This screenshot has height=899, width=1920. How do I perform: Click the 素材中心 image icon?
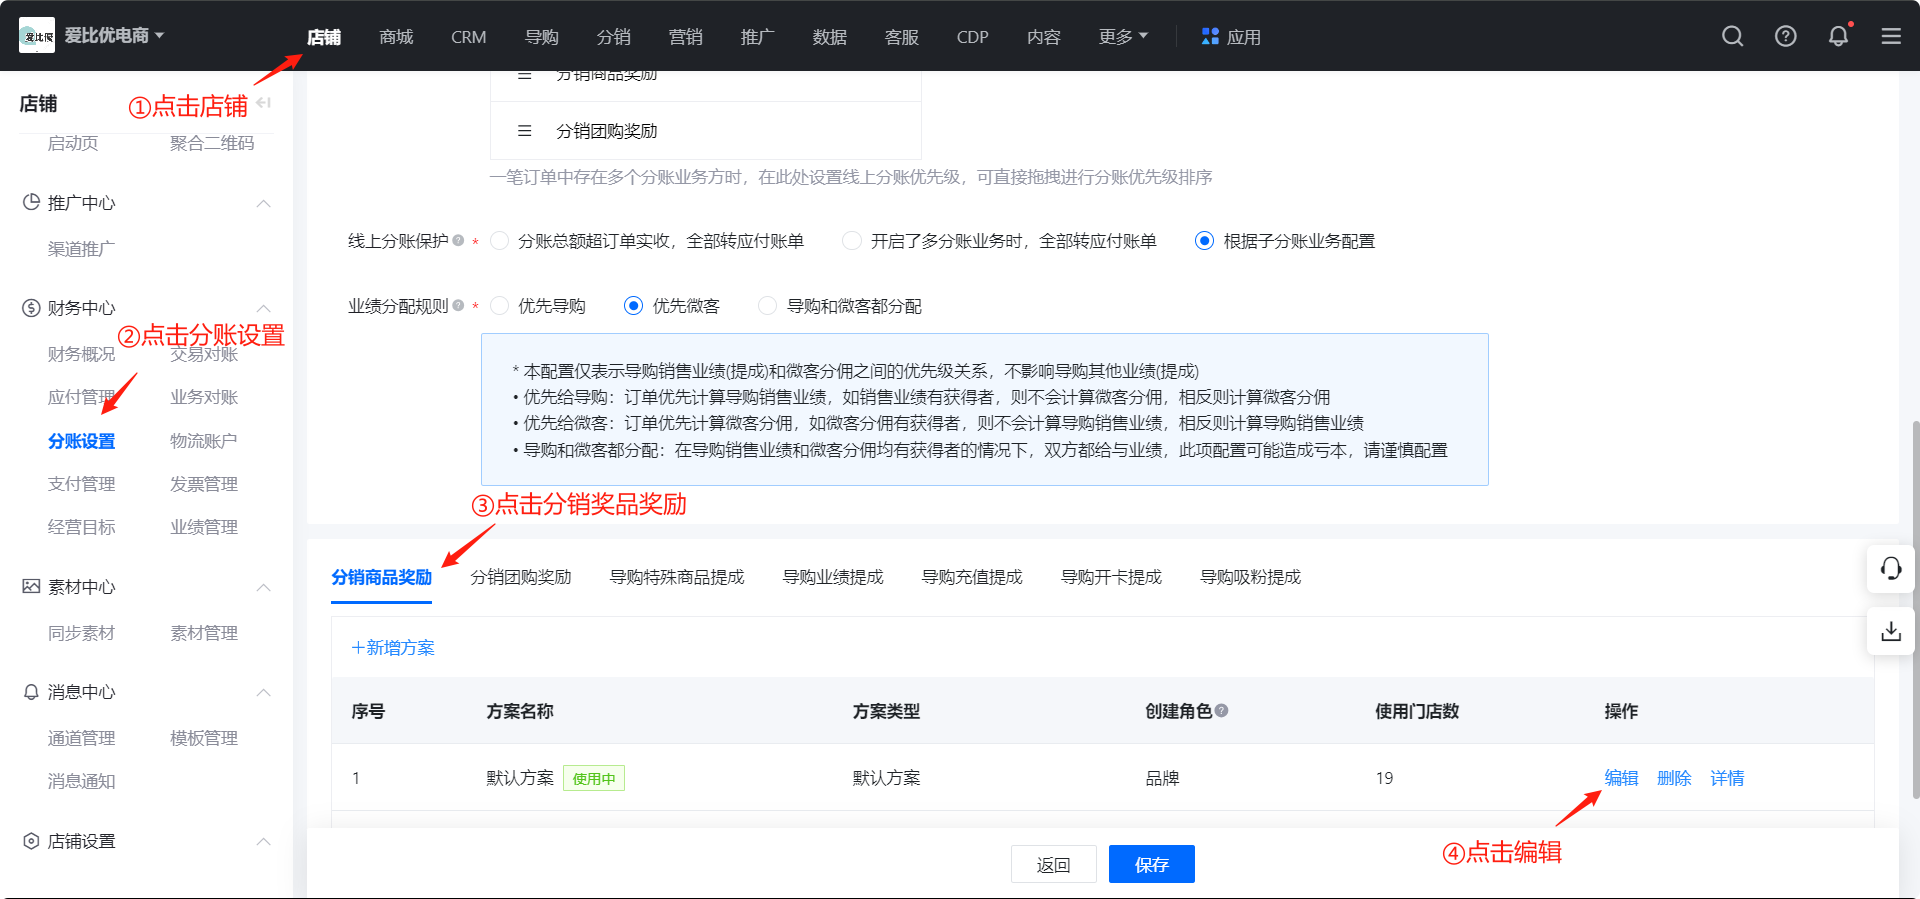[x=31, y=586]
